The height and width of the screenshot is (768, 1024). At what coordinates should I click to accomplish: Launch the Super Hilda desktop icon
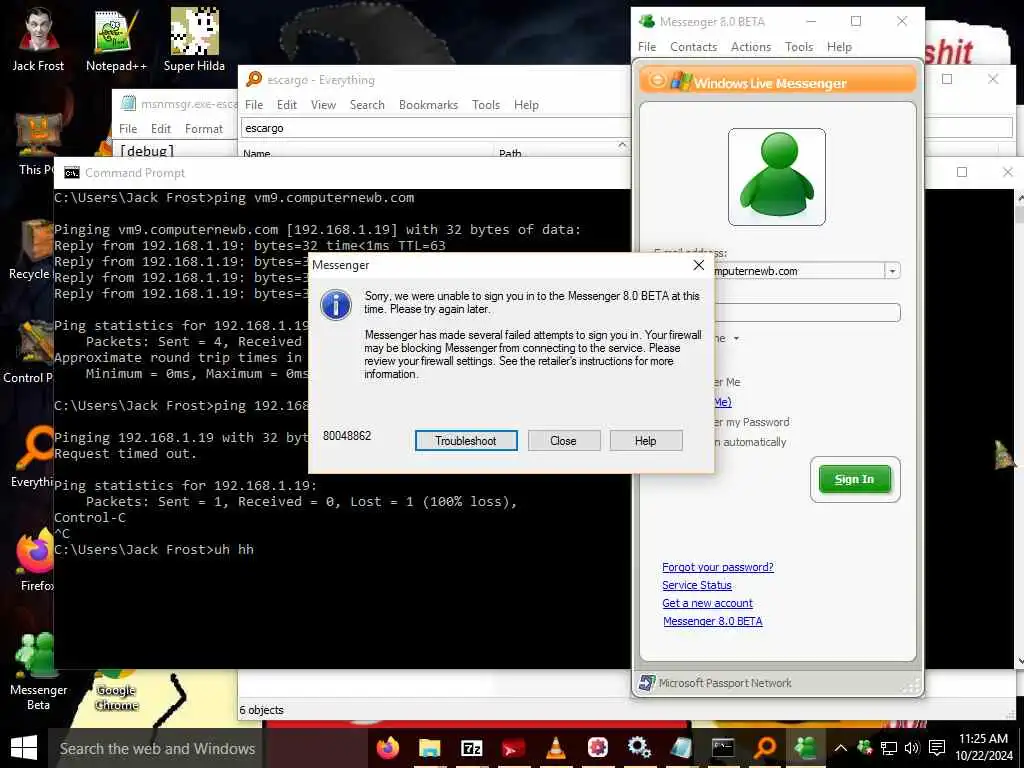pyautogui.click(x=194, y=39)
